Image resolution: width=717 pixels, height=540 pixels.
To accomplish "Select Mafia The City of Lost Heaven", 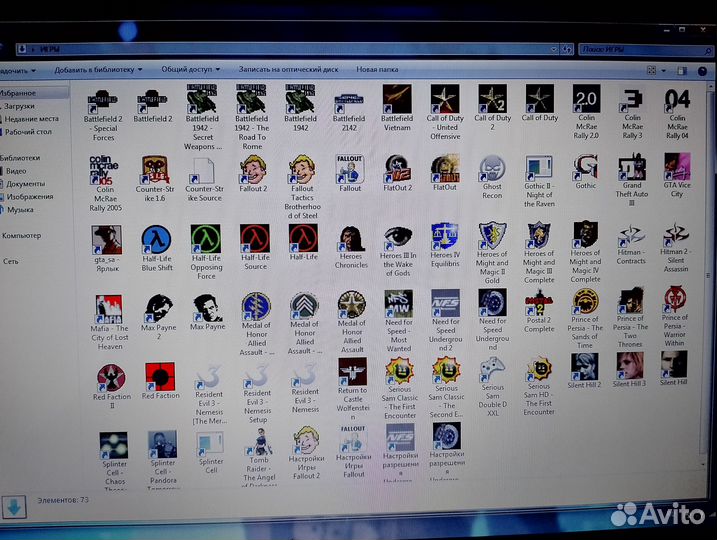I will pos(110,322).
